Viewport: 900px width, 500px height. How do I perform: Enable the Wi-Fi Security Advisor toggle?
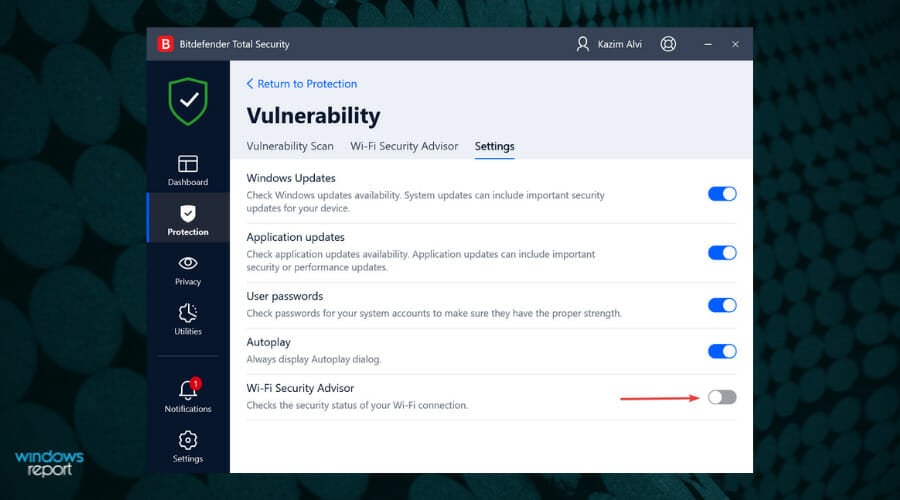722,397
